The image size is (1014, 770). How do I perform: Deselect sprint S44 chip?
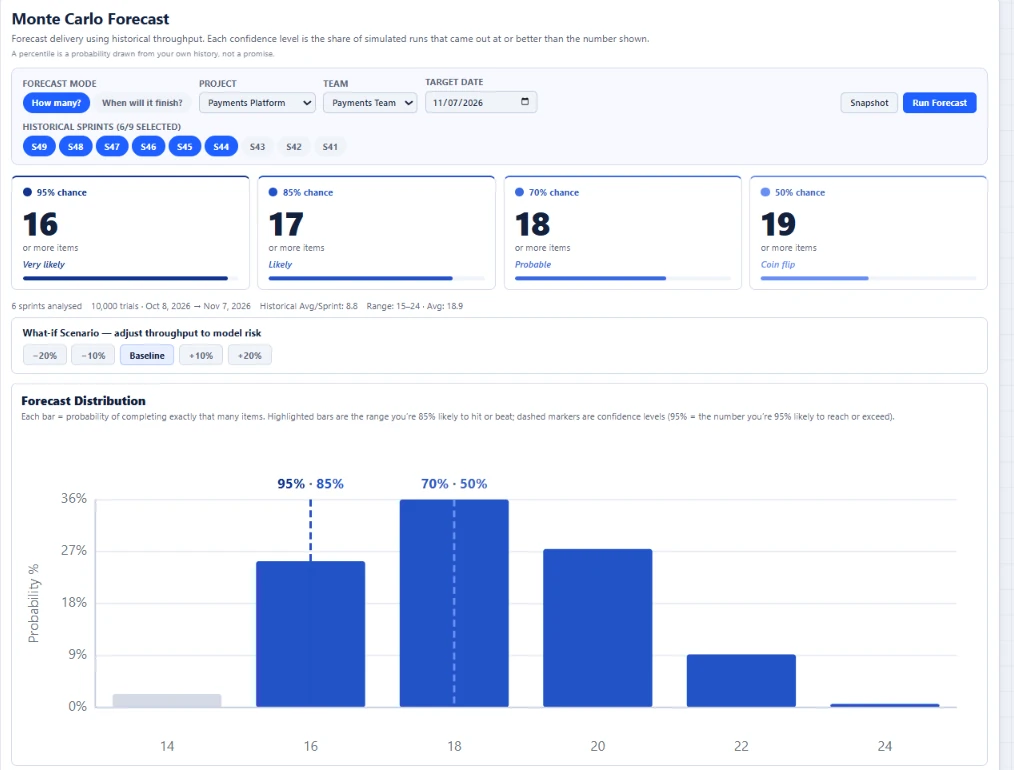click(x=221, y=147)
